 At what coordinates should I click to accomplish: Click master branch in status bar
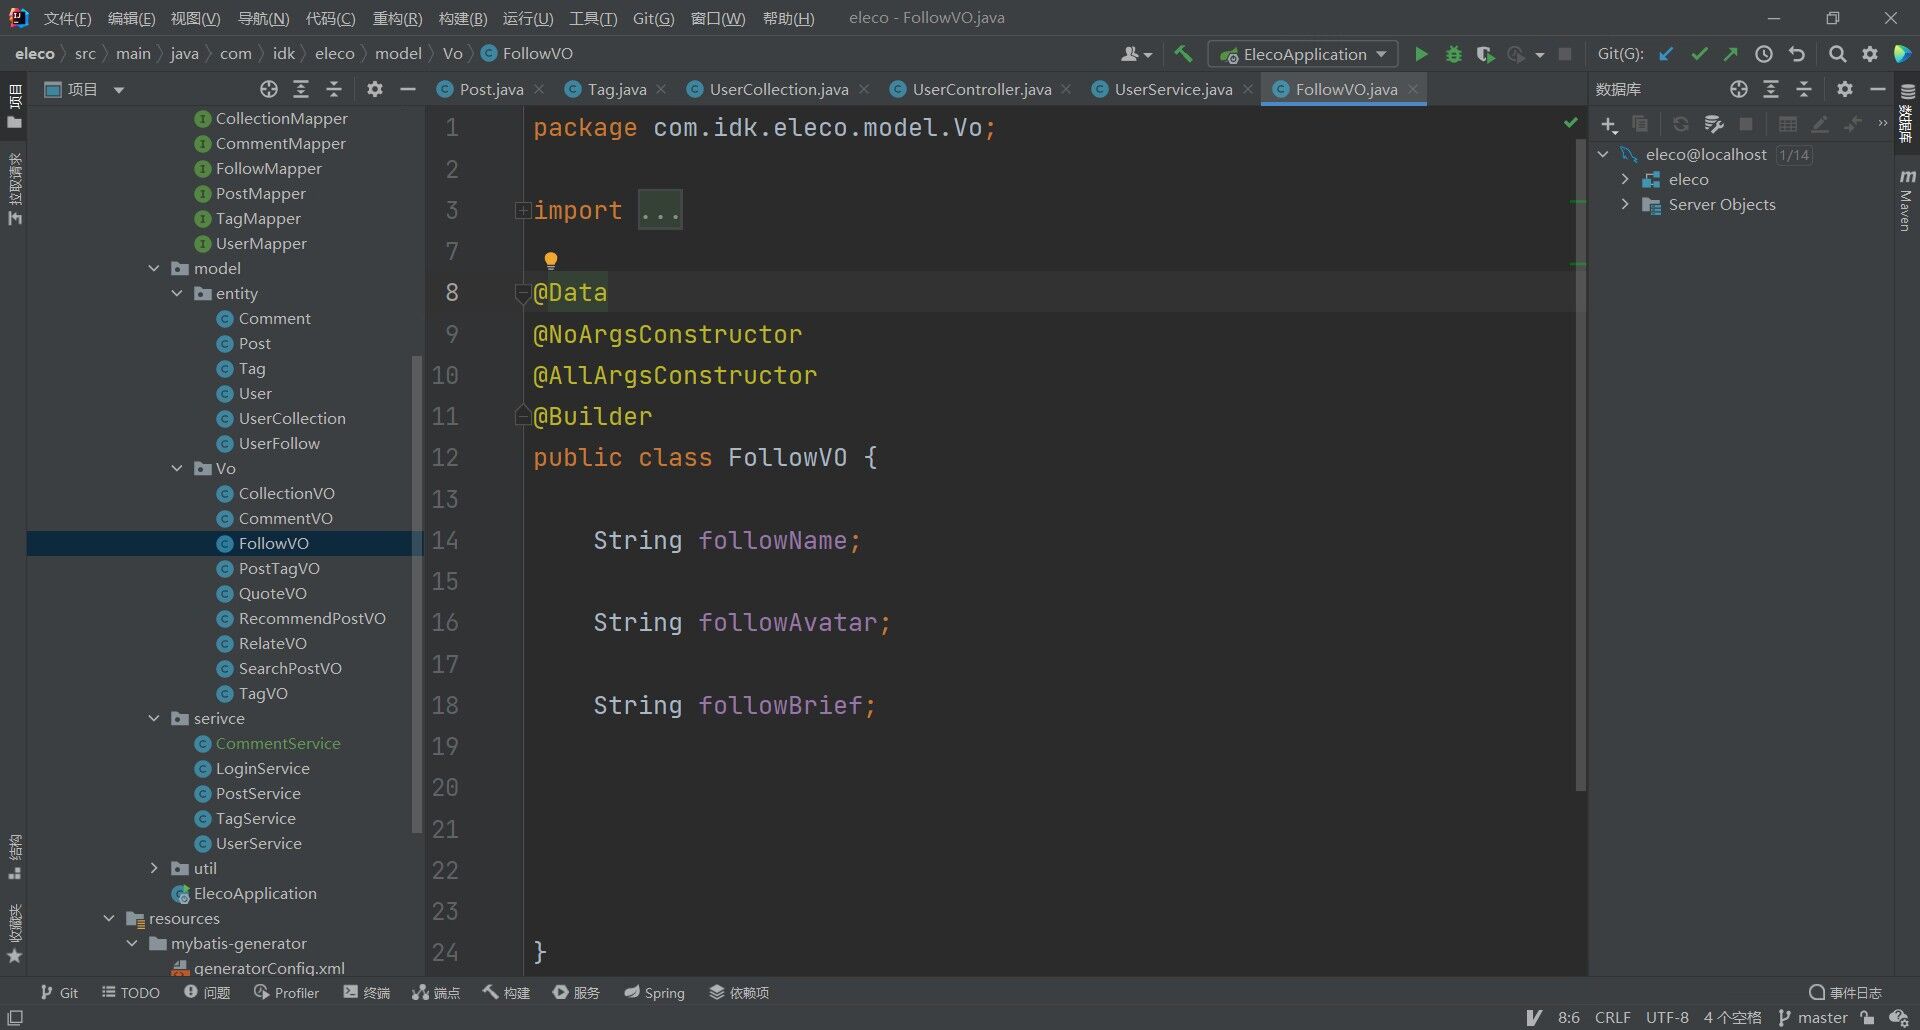pos(1812,1017)
